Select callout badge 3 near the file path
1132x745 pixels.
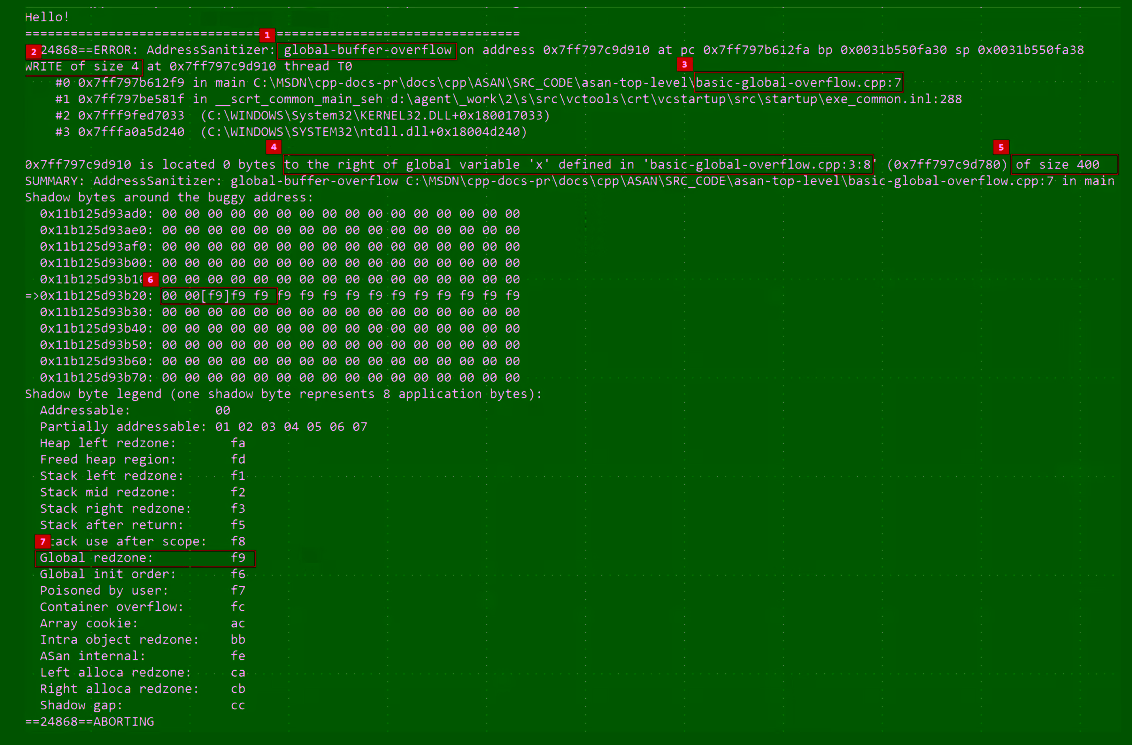point(684,64)
